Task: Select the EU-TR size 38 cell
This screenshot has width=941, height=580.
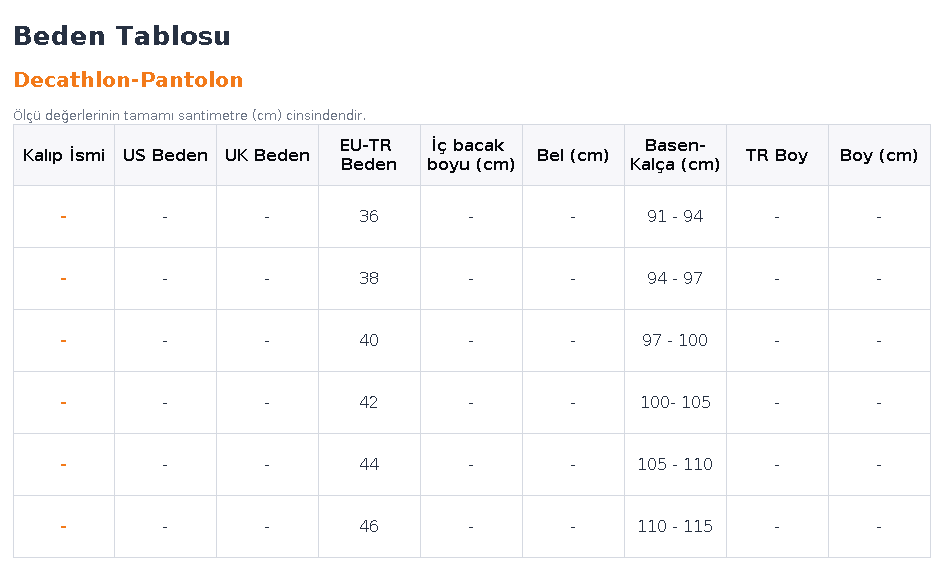Action: 369,279
